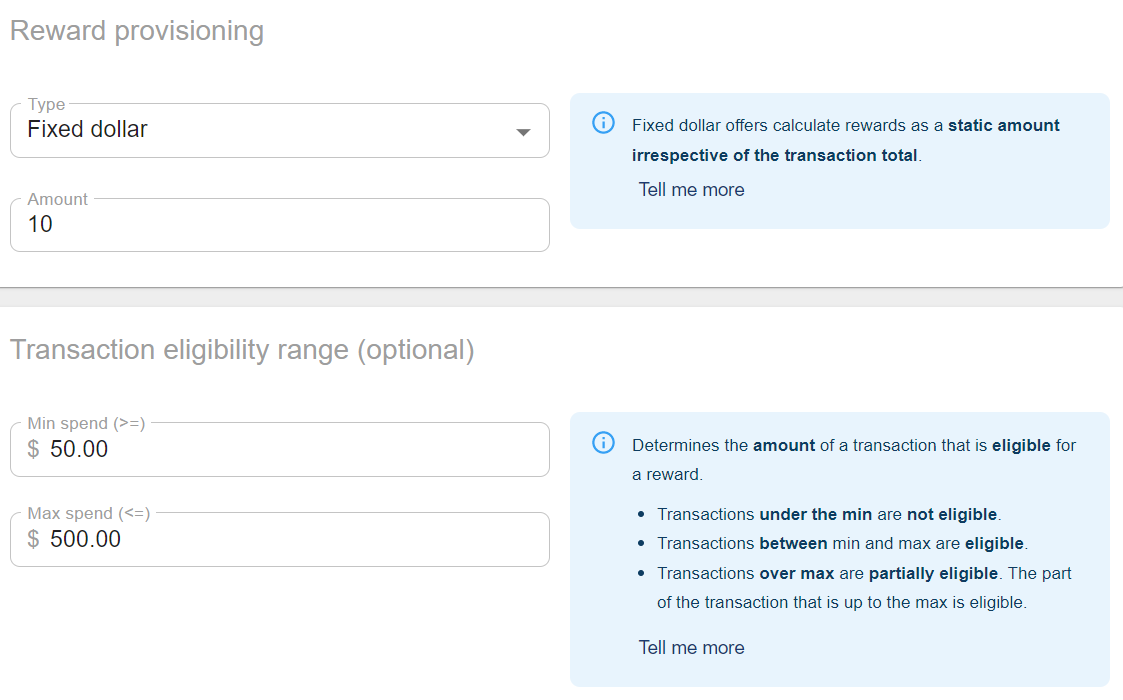Click the Amount field label
Image resolution: width=1123 pixels, height=700 pixels.
click(57, 199)
